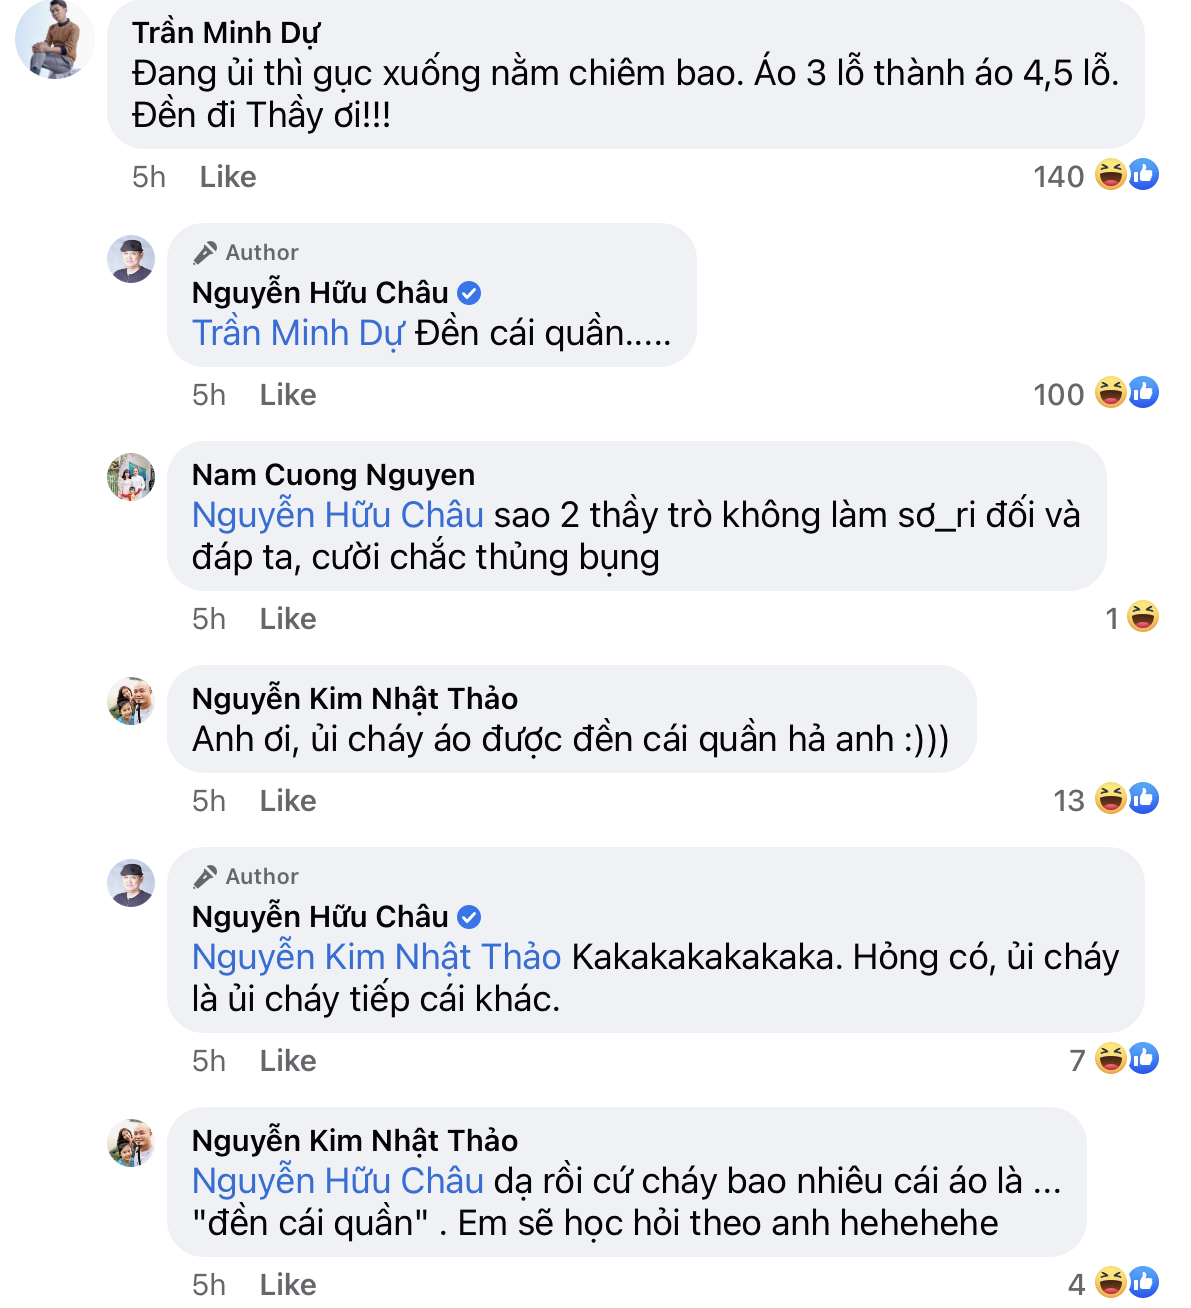Like the 'Anh ơi, ủi cháy áo' comment
This screenshot has height=1308, width=1191.
pos(288,801)
